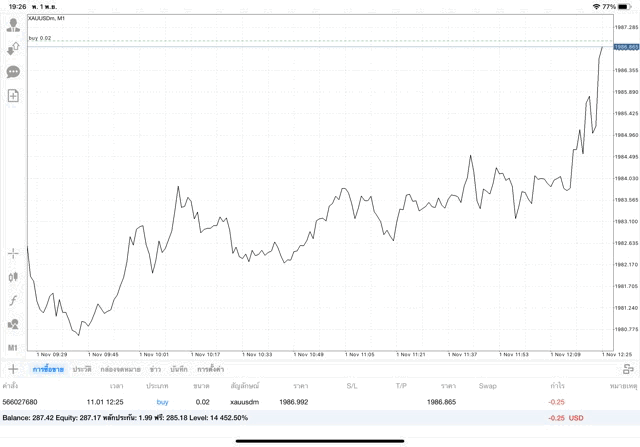Go to the ข่าว tab
This screenshot has width=640, height=447.
pos(155,369)
